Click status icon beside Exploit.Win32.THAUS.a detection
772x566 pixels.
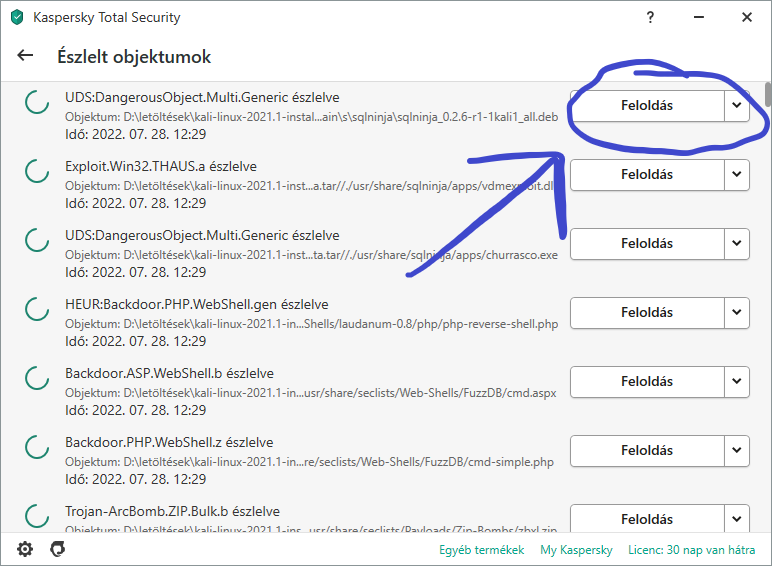[37, 171]
